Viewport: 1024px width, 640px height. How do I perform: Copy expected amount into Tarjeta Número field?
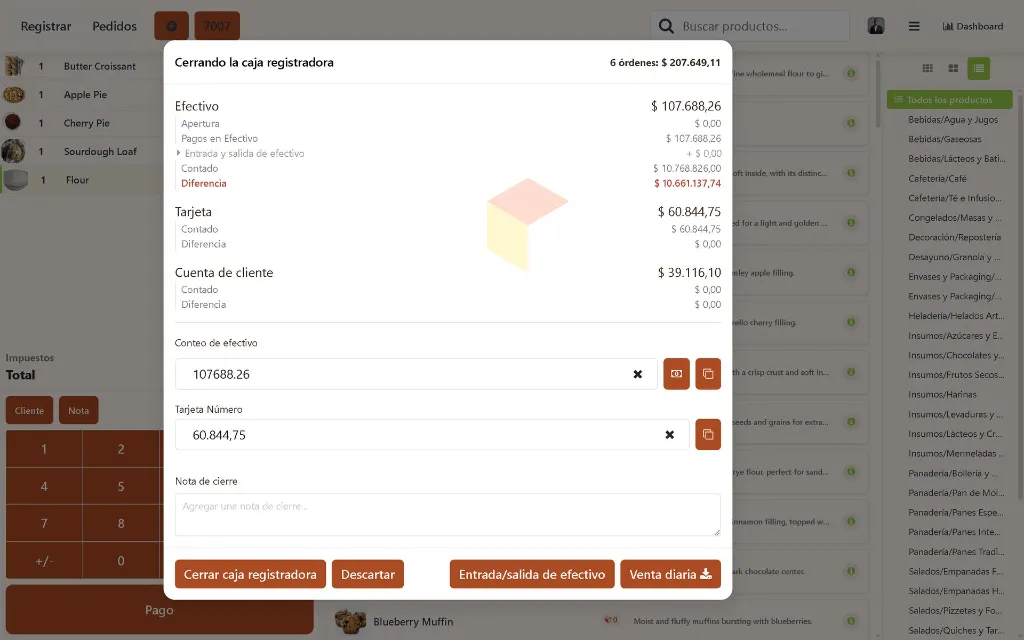coord(708,434)
